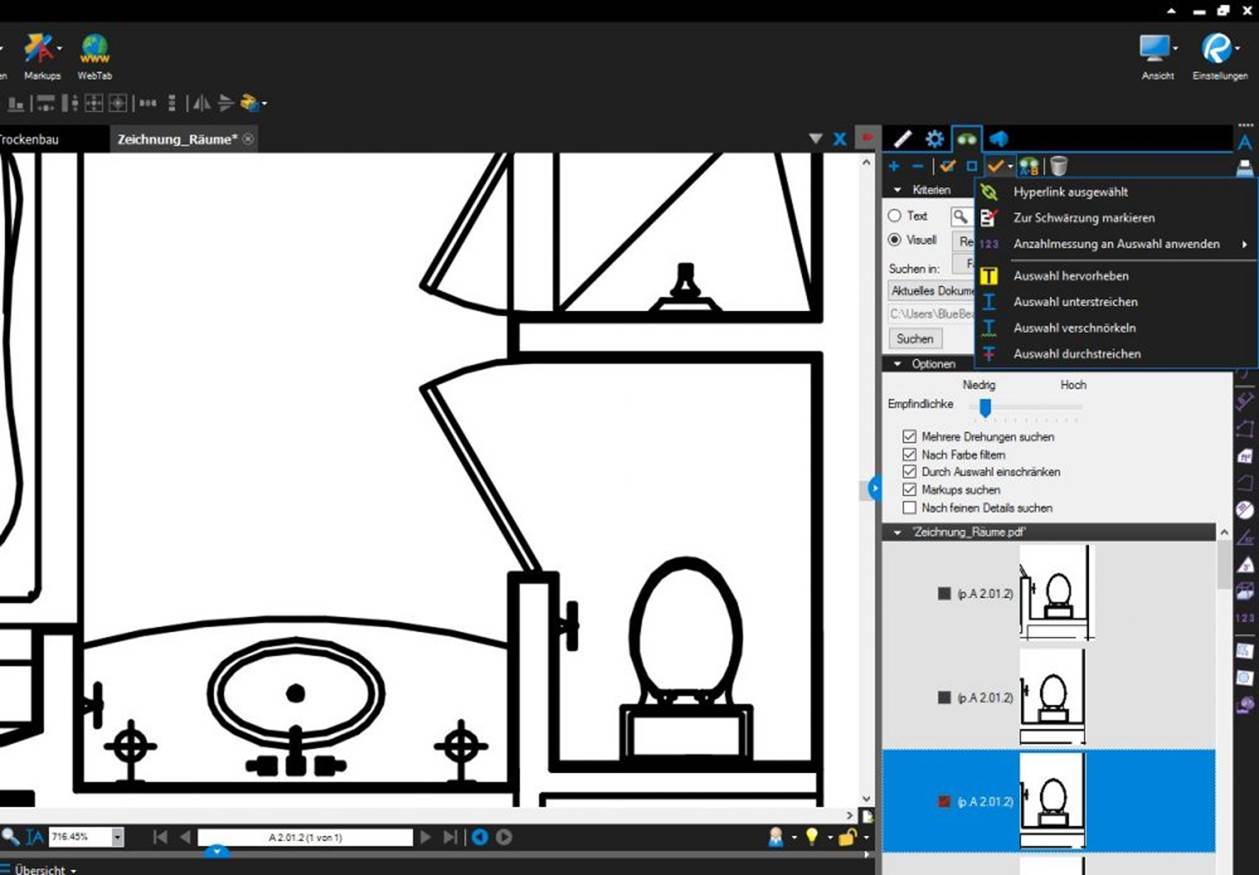
Task: Uncheck Nach Farbe filtern
Action: point(909,455)
